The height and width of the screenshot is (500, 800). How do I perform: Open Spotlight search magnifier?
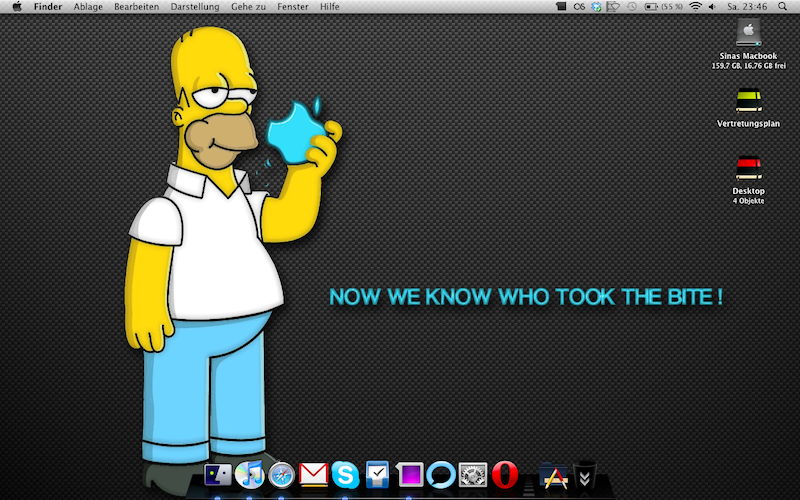tap(782, 7)
